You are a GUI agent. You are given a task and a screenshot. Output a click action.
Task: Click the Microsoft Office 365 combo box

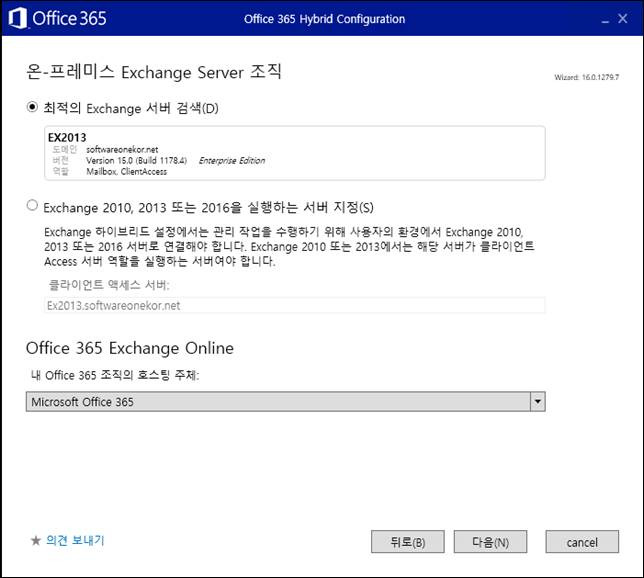click(x=285, y=401)
